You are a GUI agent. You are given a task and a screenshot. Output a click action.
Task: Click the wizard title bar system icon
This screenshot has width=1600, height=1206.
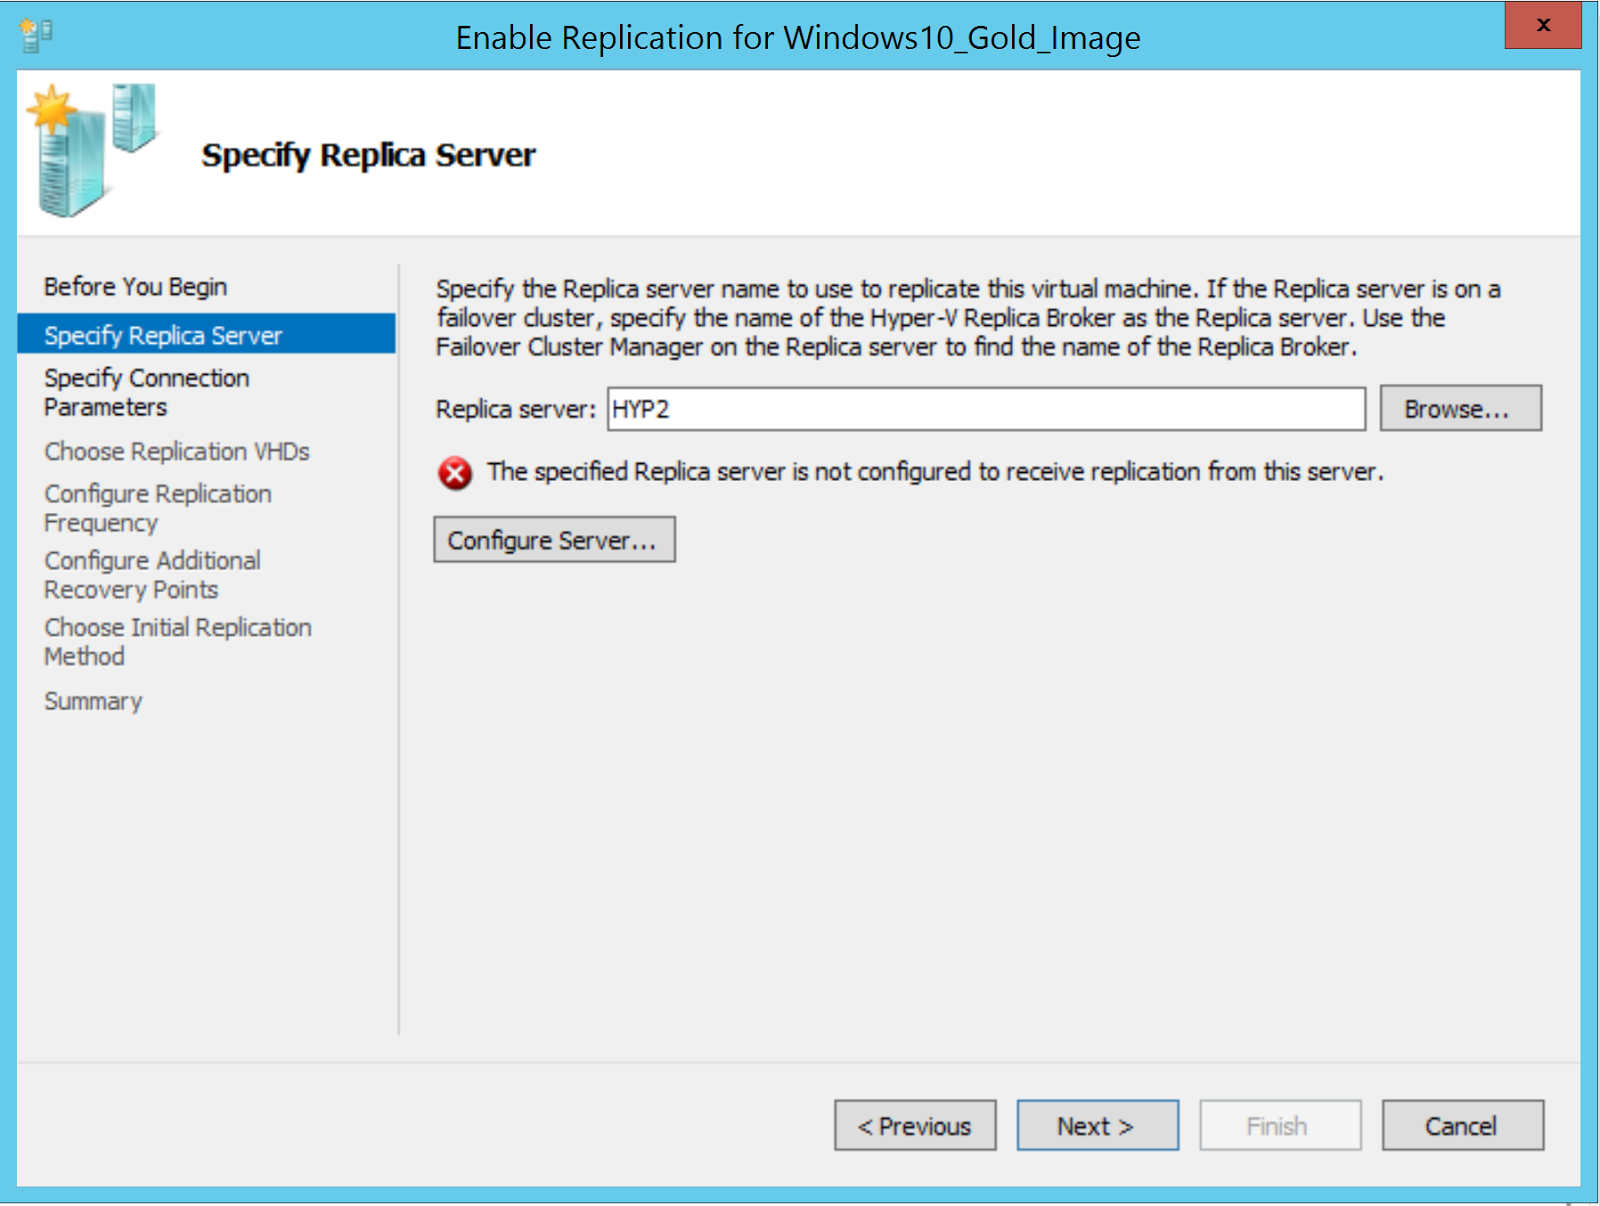[x=36, y=35]
